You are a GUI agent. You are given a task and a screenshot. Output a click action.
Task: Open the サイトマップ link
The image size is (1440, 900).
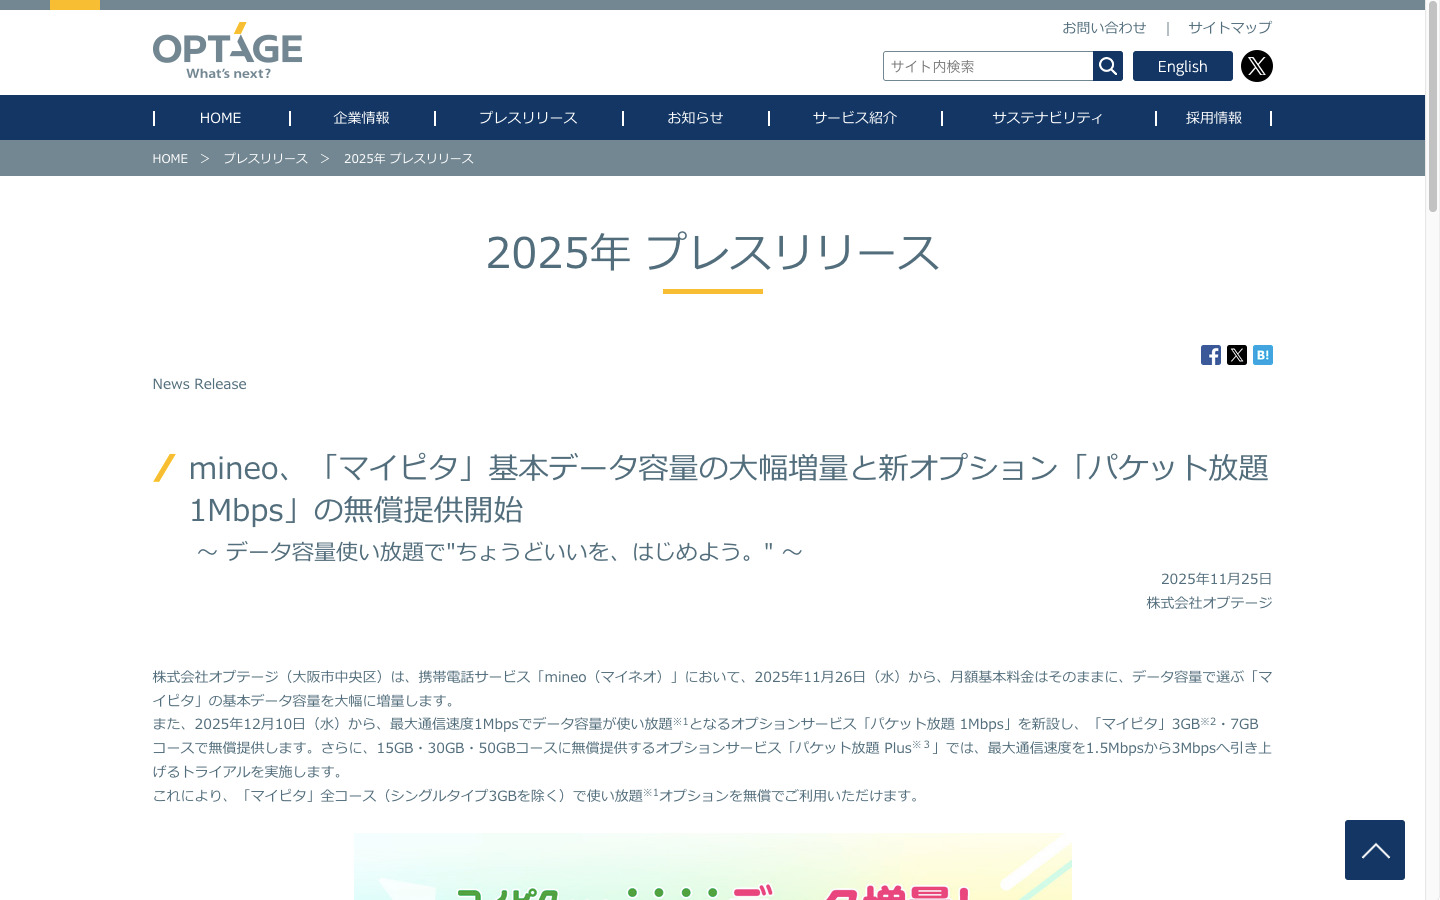(1229, 28)
